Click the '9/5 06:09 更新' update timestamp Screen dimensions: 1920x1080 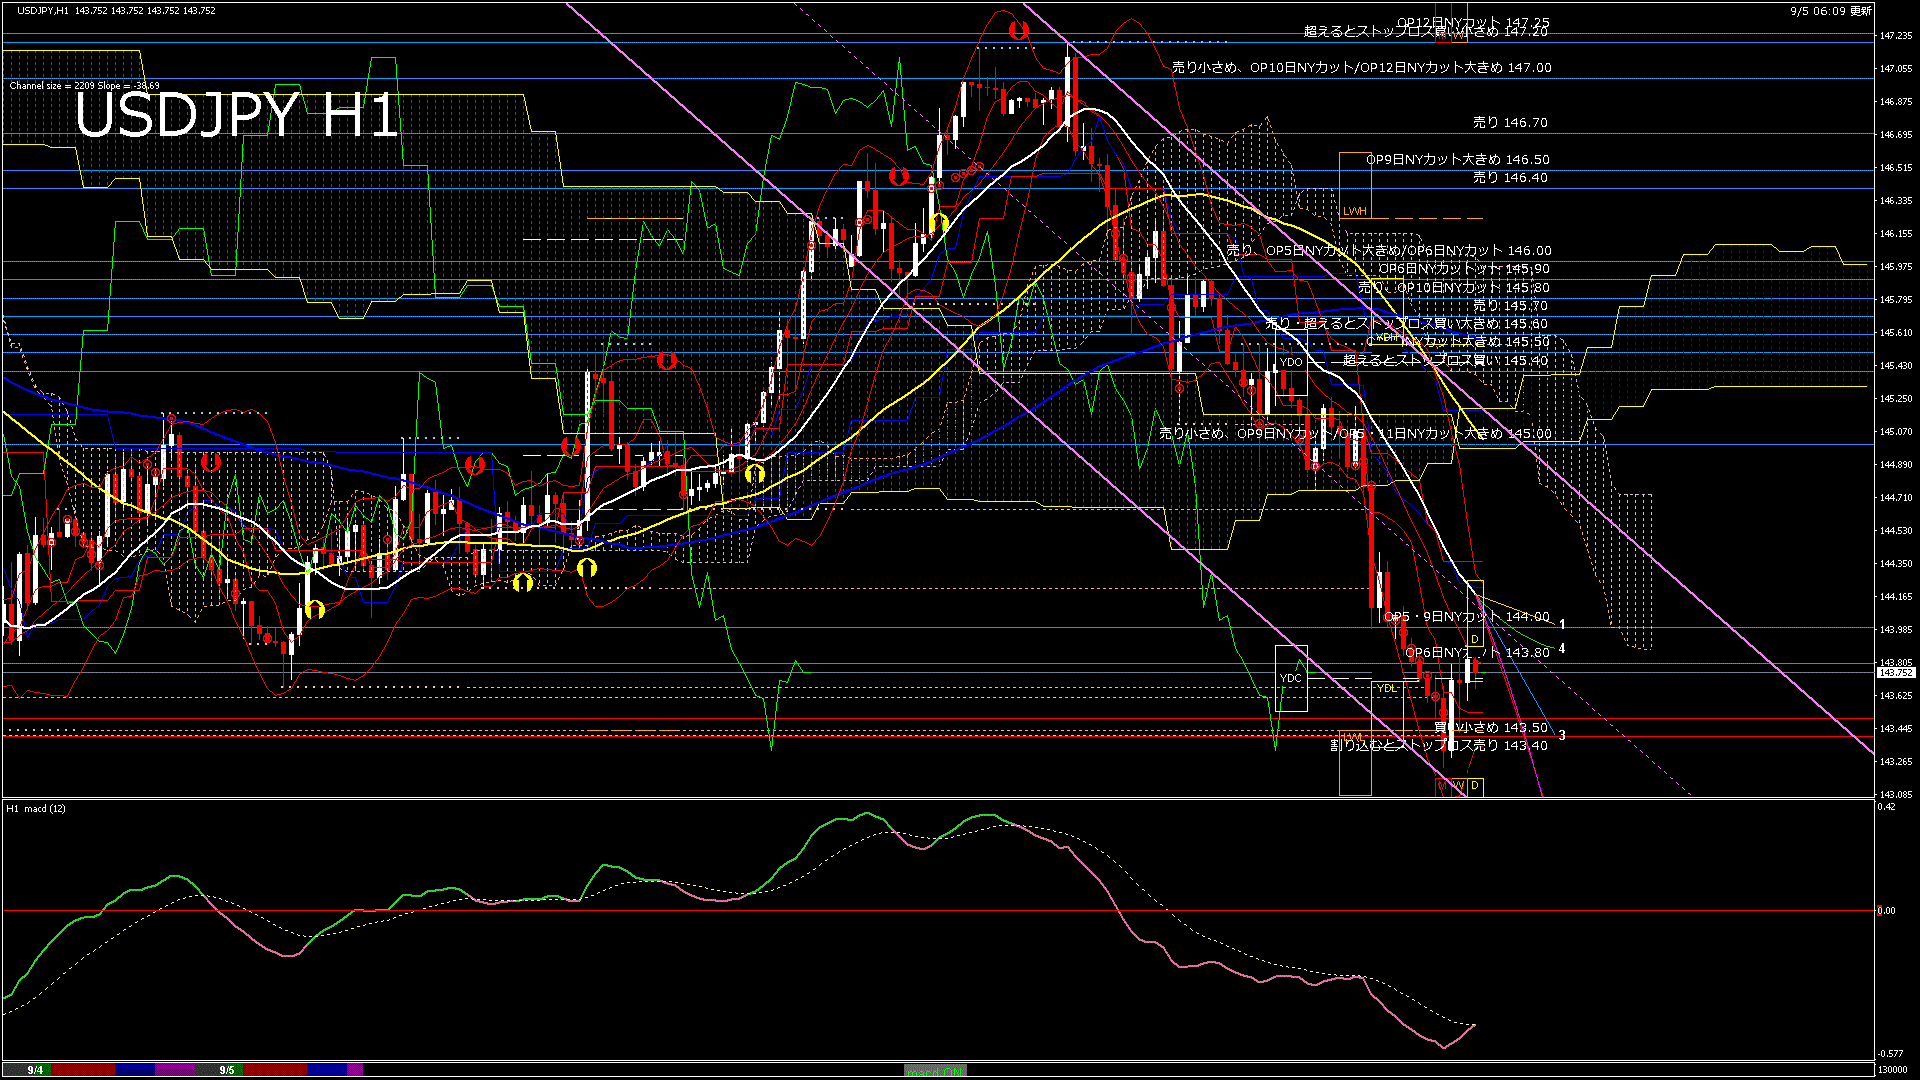point(1830,10)
